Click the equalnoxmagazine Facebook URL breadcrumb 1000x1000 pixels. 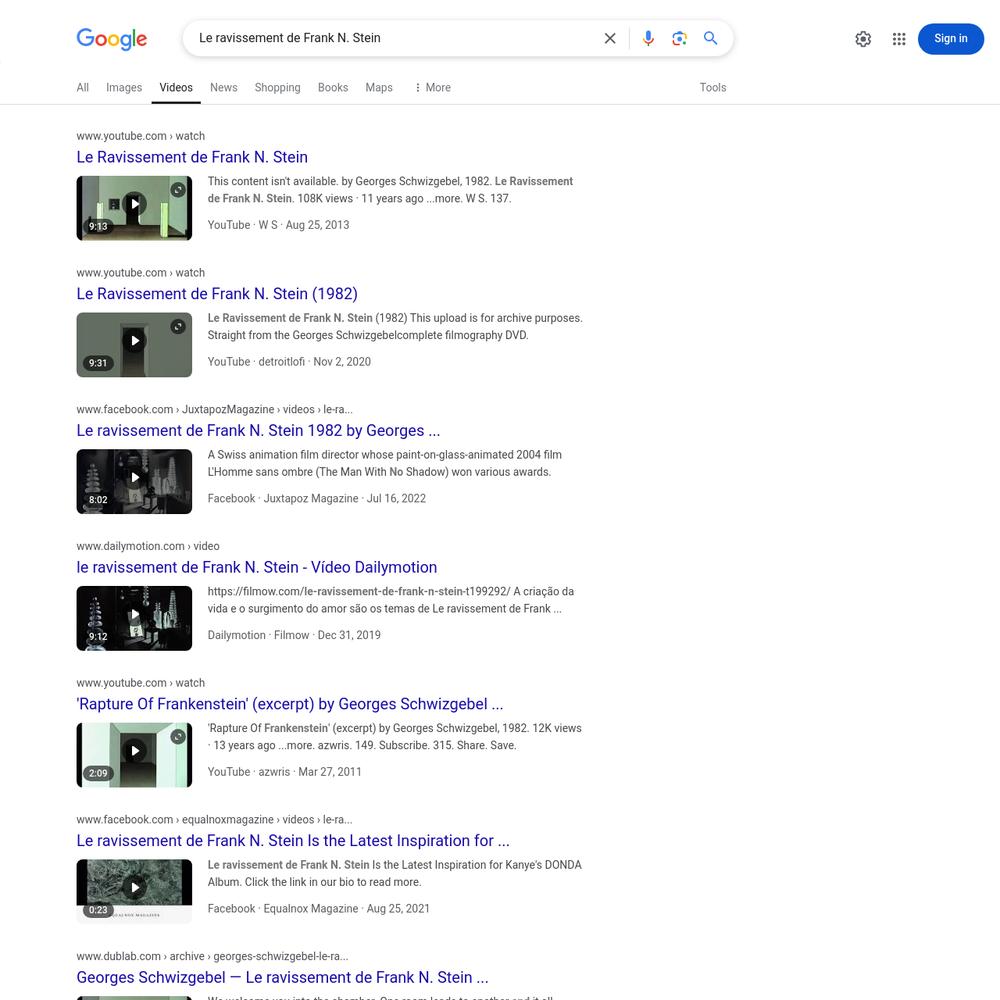click(214, 820)
